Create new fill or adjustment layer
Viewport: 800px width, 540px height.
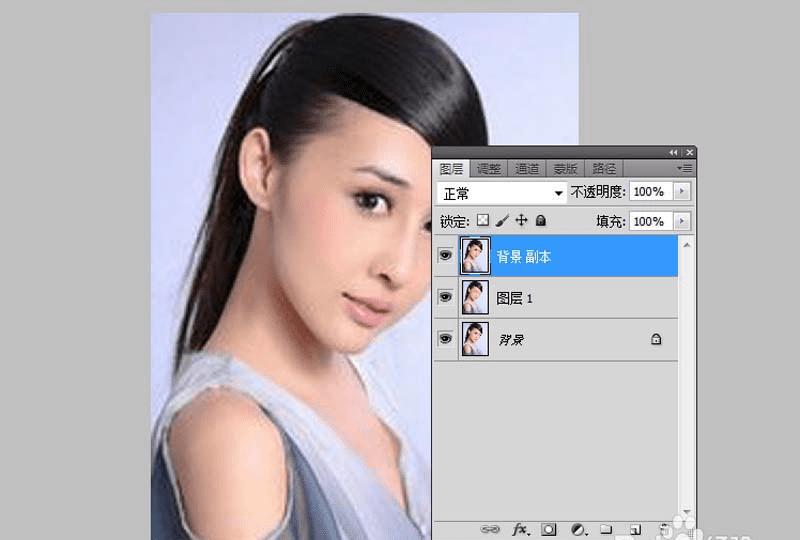578,530
